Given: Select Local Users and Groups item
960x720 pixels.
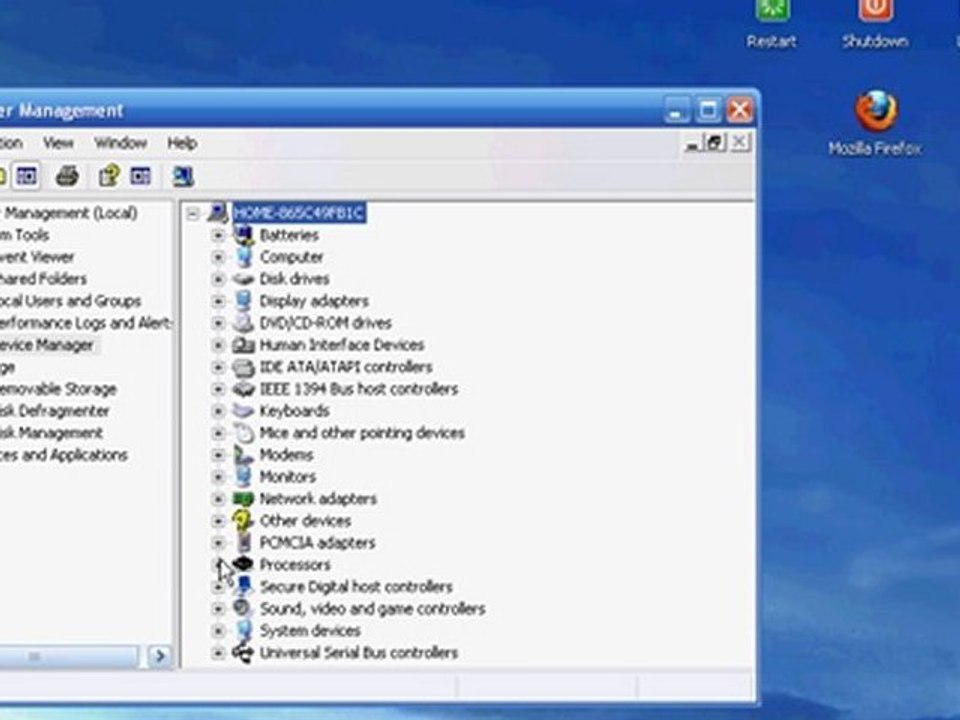Looking at the screenshot, I should tap(70, 301).
